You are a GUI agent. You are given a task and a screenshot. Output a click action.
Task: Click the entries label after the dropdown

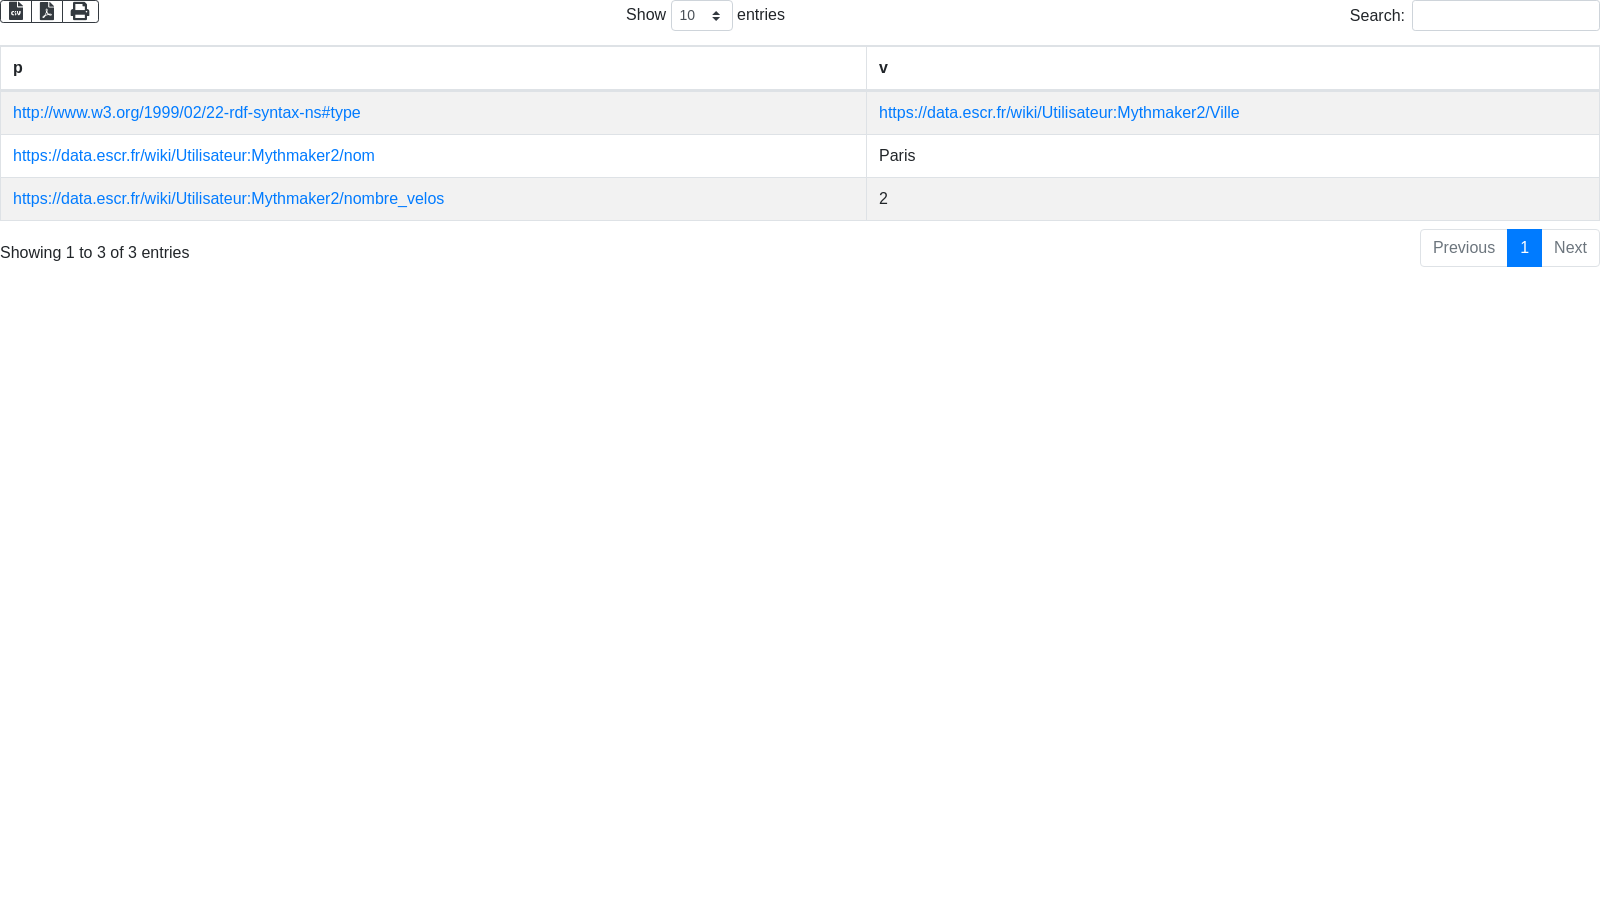[760, 15]
